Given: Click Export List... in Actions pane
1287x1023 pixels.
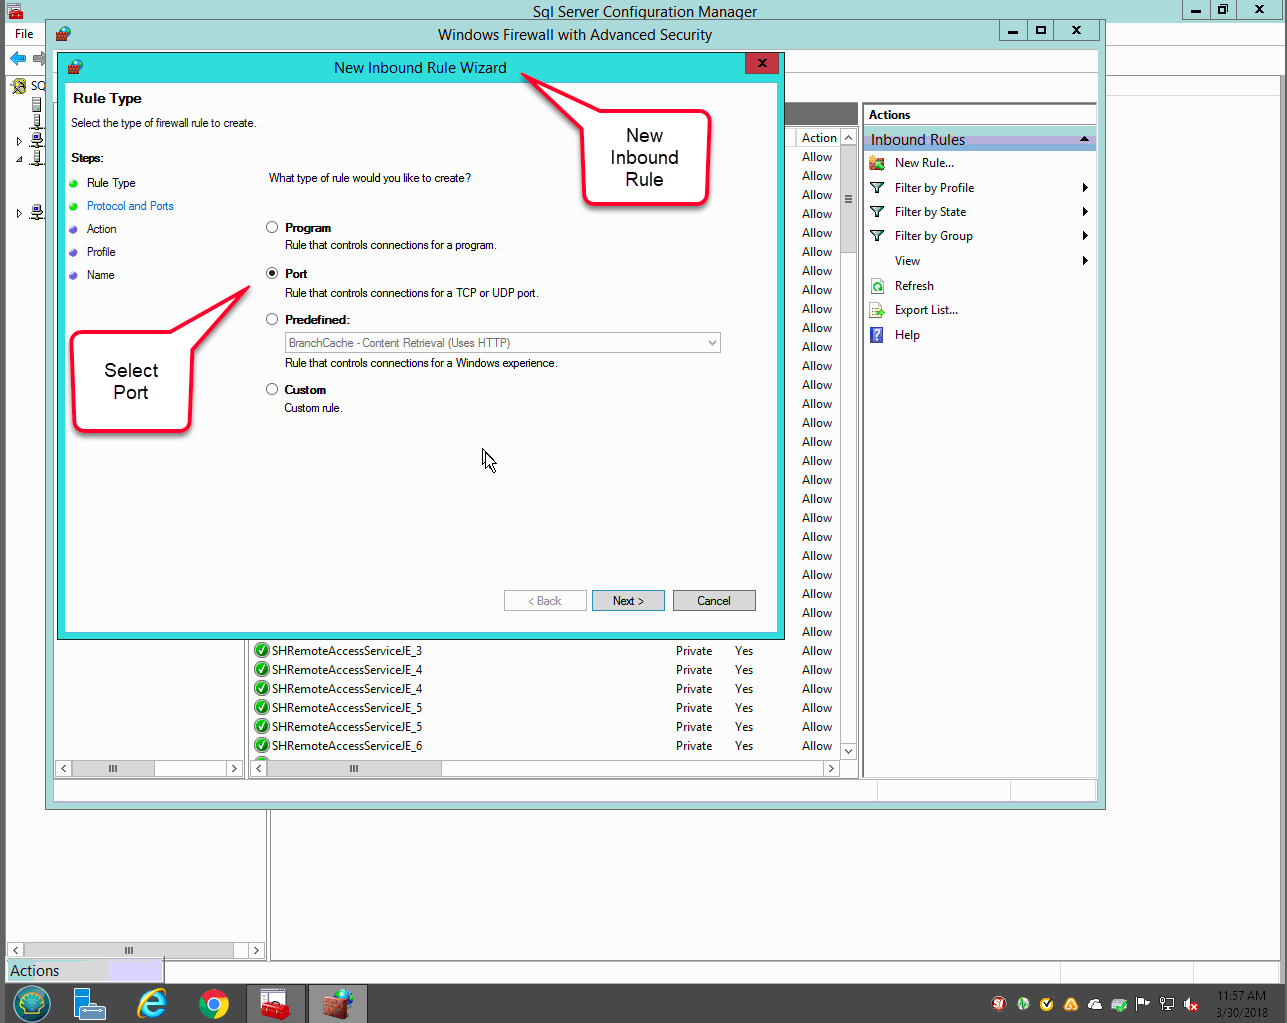Looking at the screenshot, I should [x=926, y=310].
